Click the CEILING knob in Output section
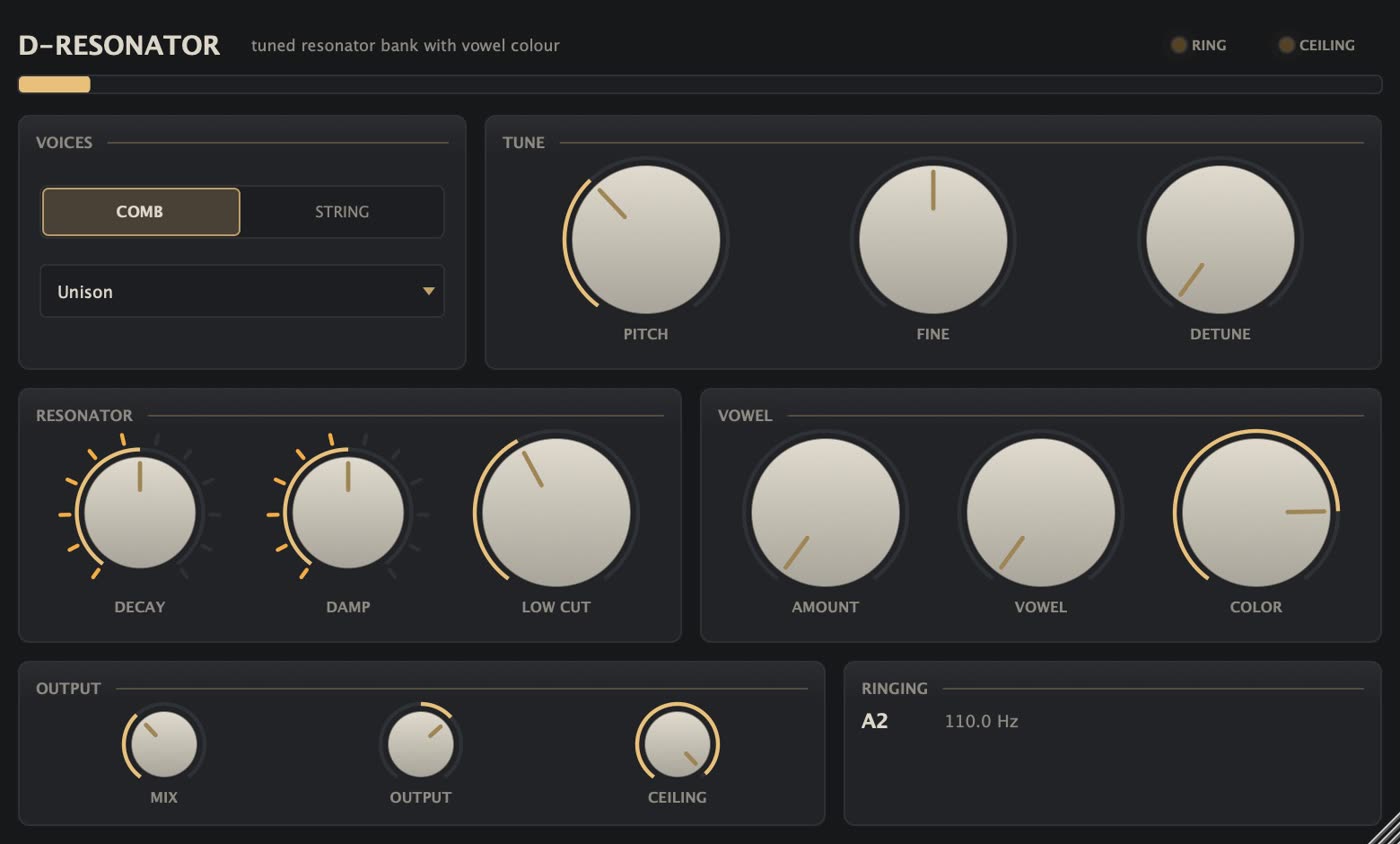The height and width of the screenshot is (844, 1400). click(x=677, y=744)
